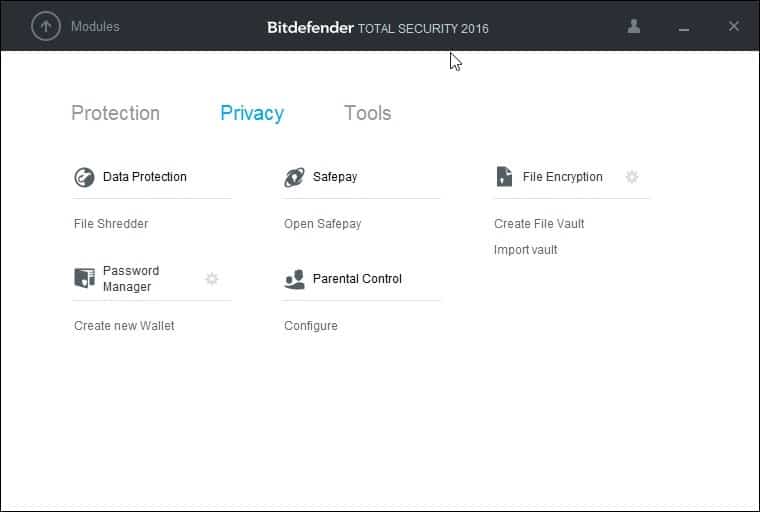Click Import vault link
Viewport: 760px width, 512px height.
[x=525, y=250]
